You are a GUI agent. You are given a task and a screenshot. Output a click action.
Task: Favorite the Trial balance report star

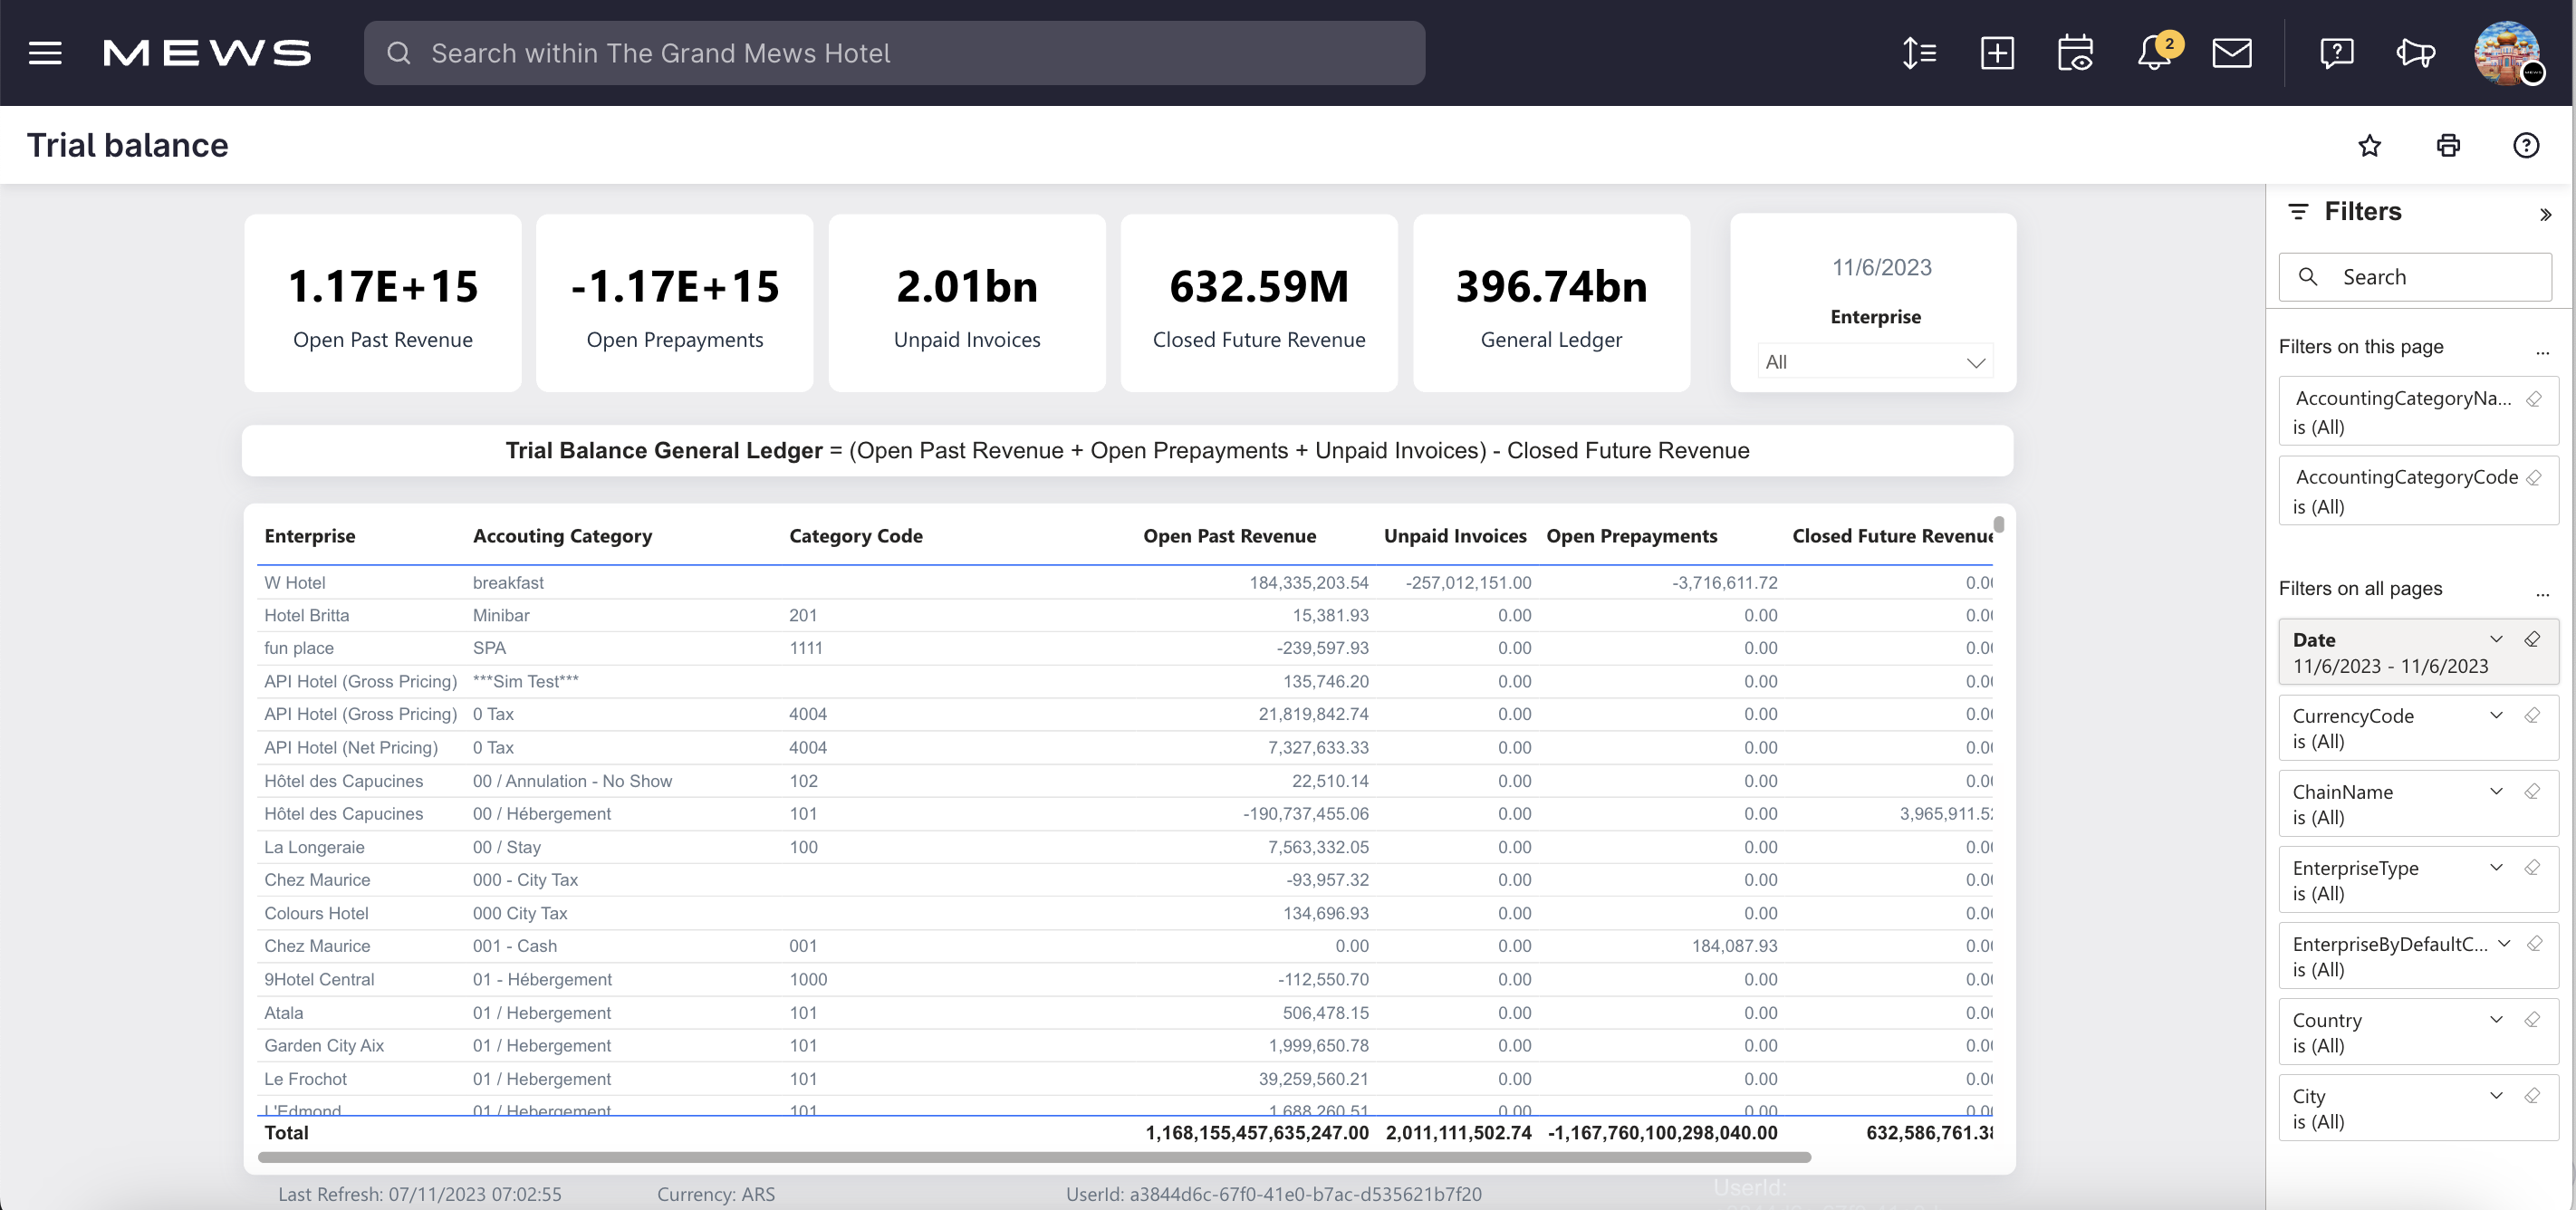(2369, 146)
